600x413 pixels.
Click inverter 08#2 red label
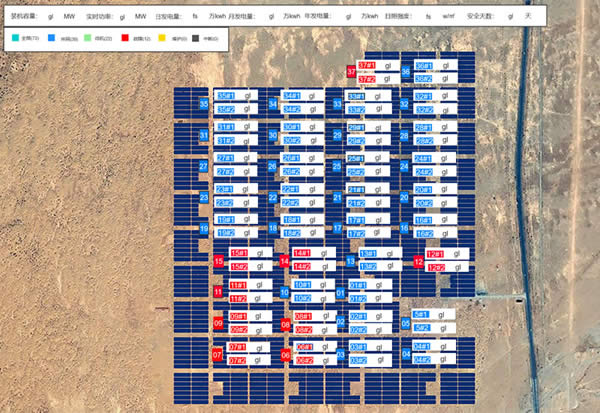(x=304, y=328)
